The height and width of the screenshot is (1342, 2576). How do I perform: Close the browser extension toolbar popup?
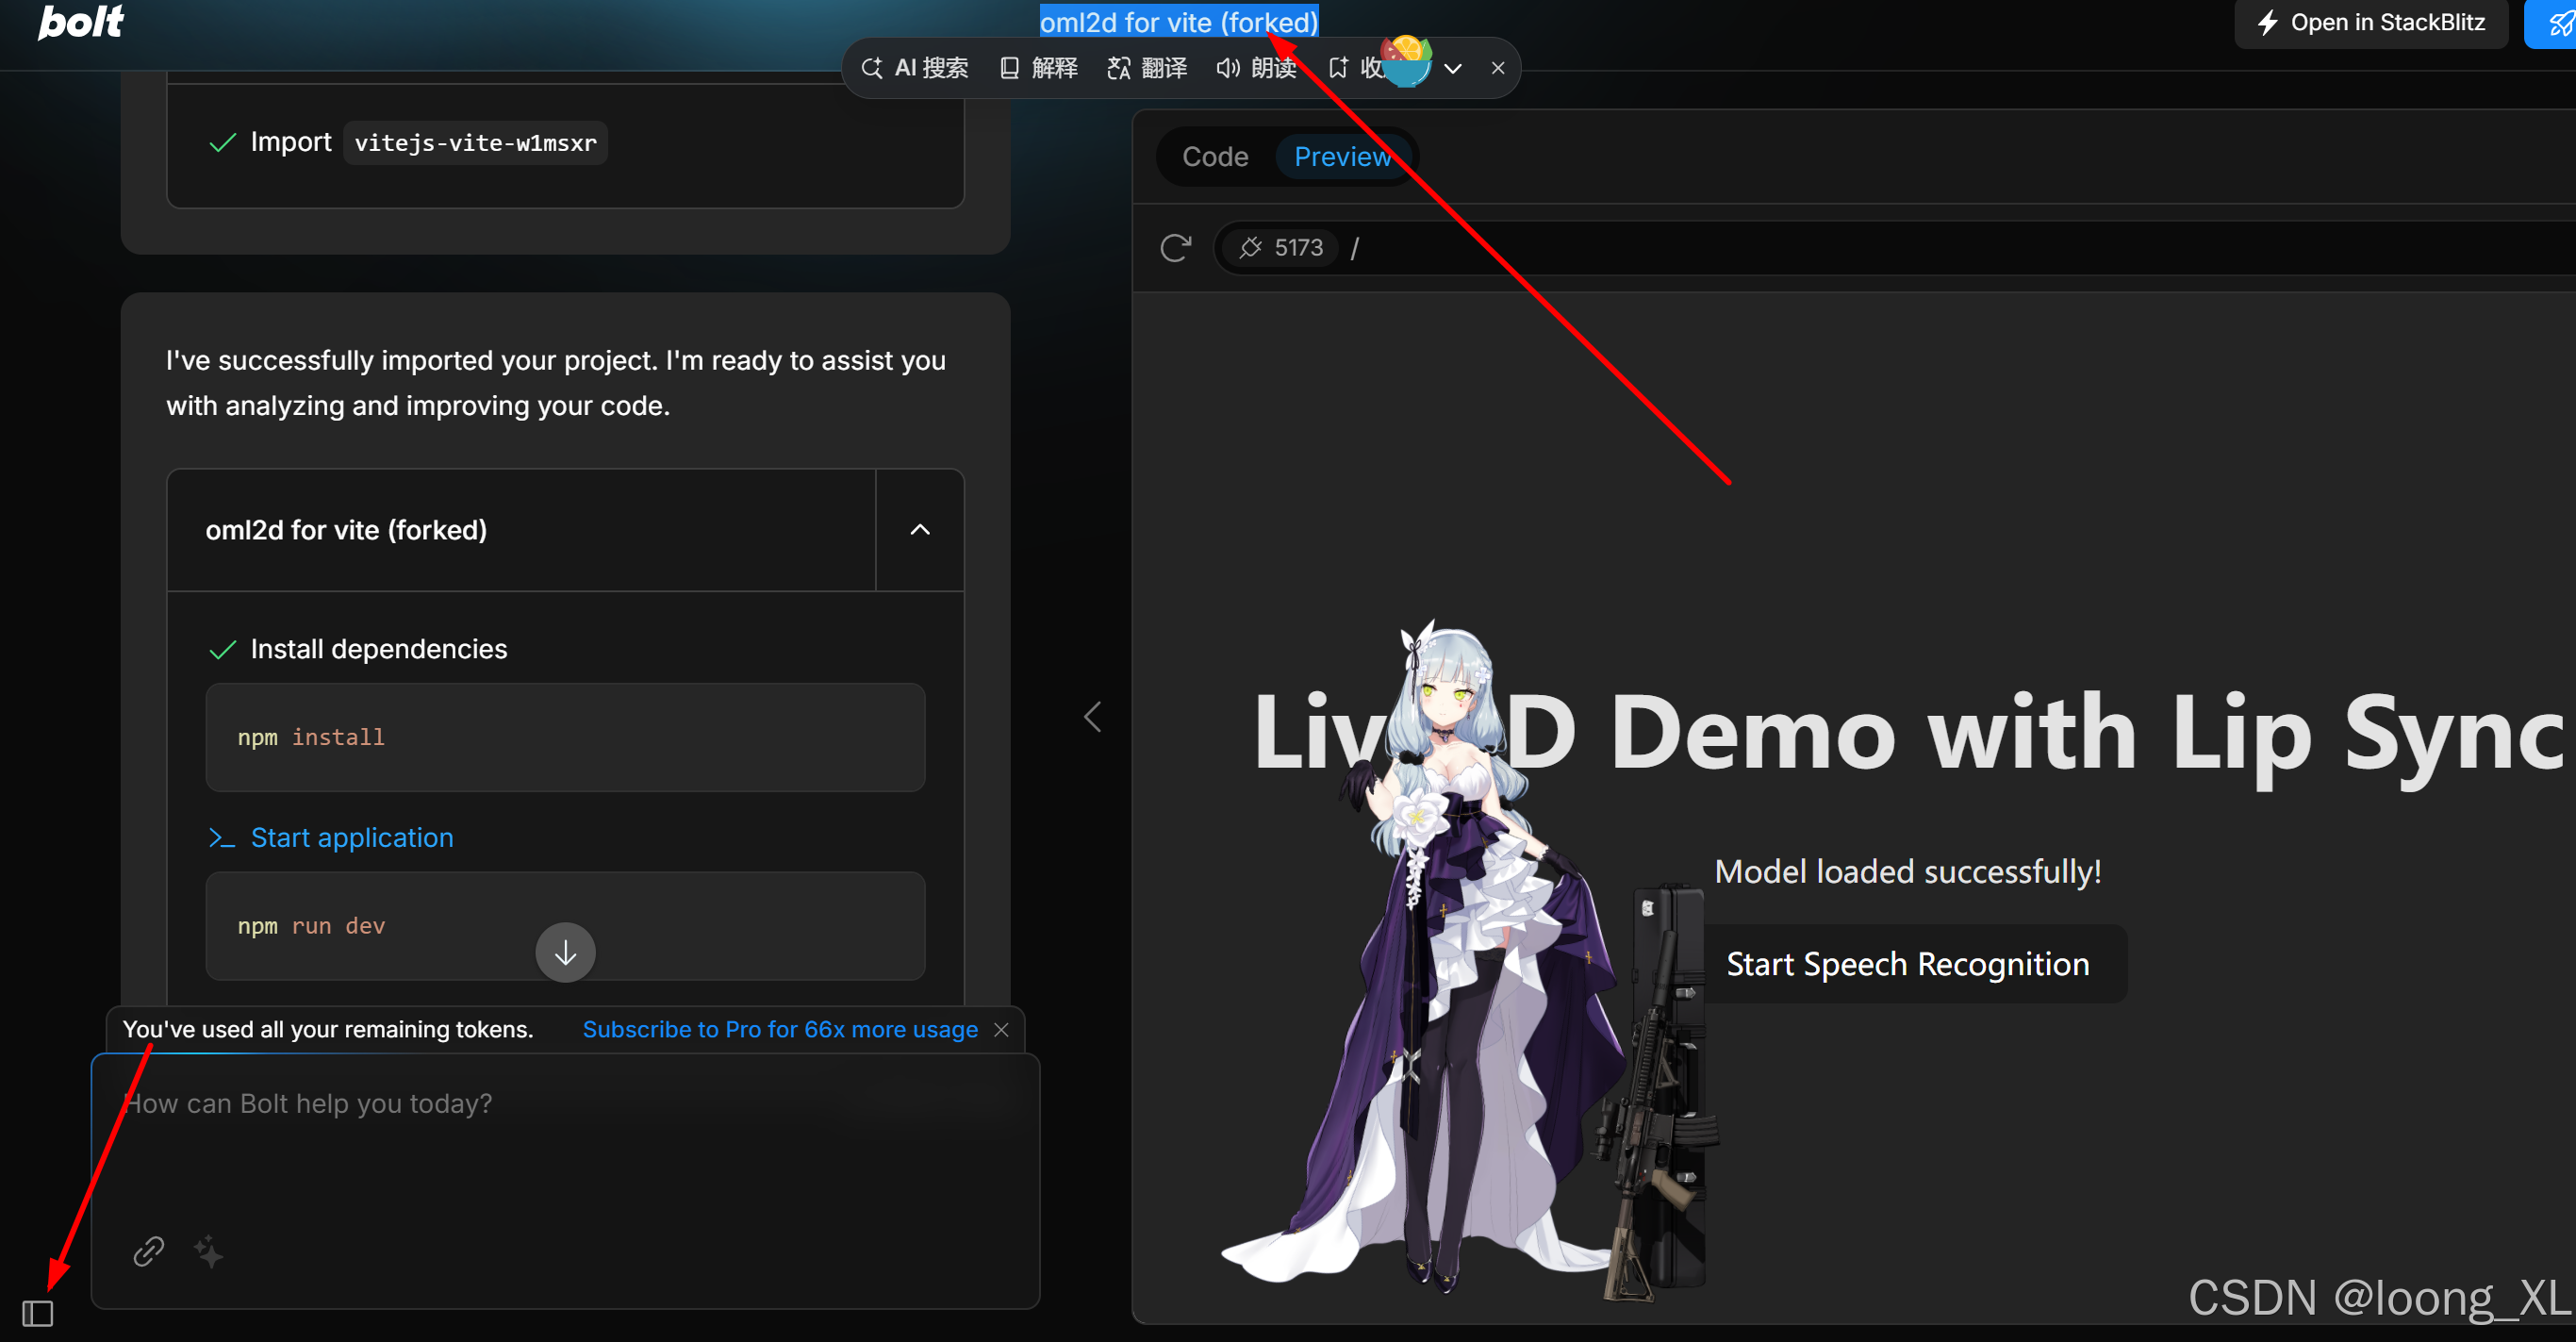tap(1497, 68)
